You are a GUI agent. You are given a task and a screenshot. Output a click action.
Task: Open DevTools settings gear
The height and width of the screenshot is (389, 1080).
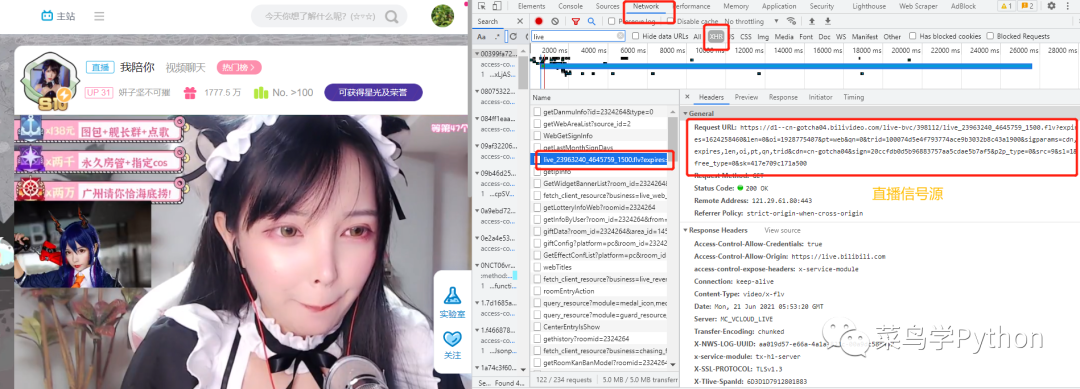(x=1051, y=6)
